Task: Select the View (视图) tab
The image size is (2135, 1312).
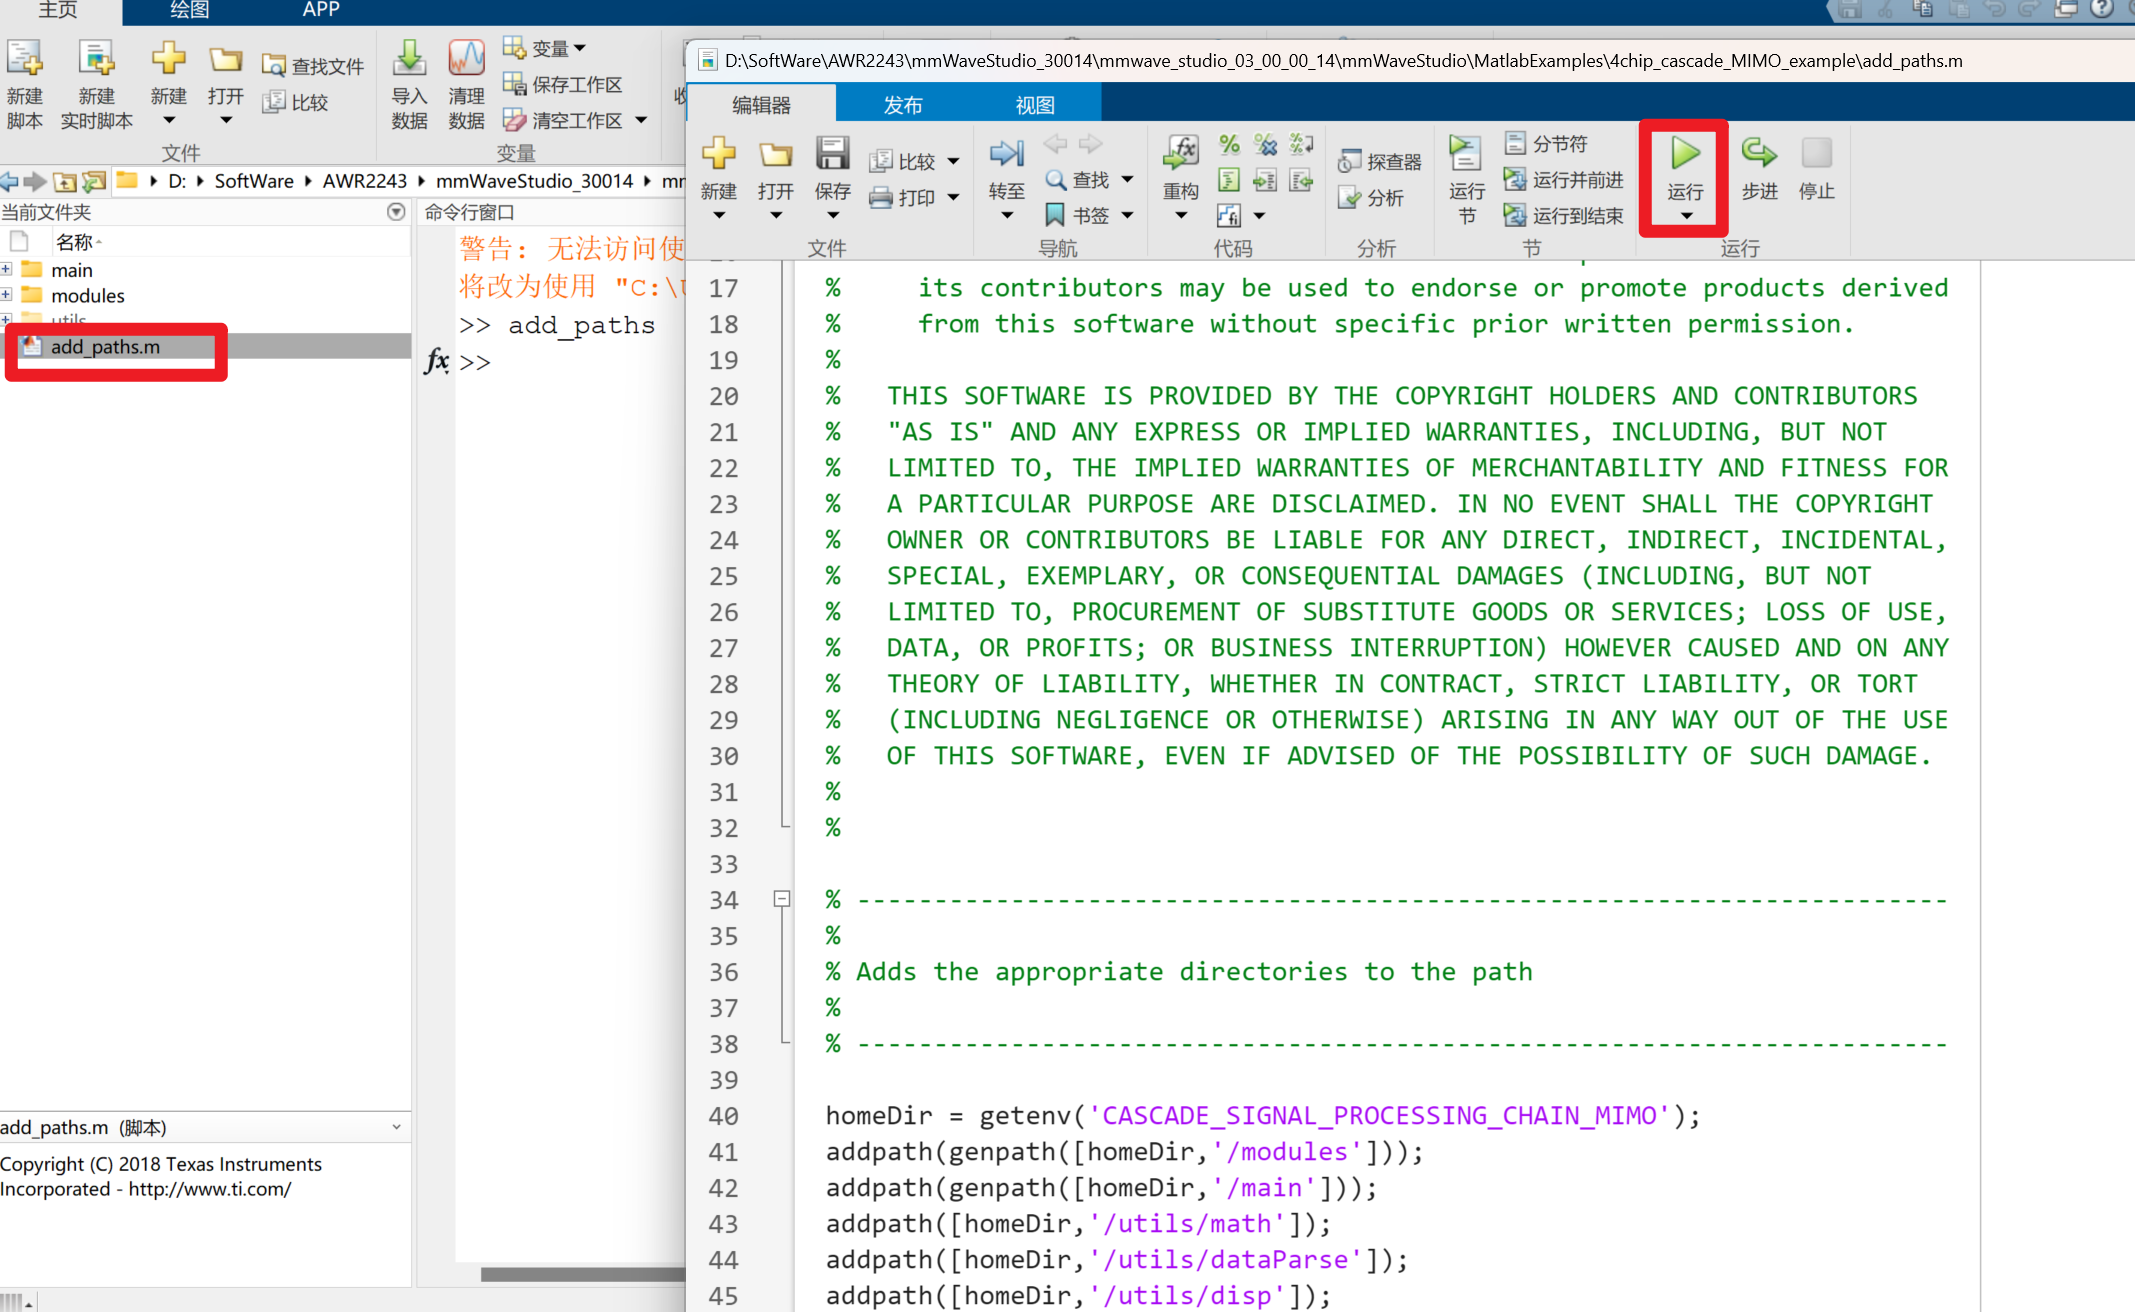Action: coord(1035,104)
